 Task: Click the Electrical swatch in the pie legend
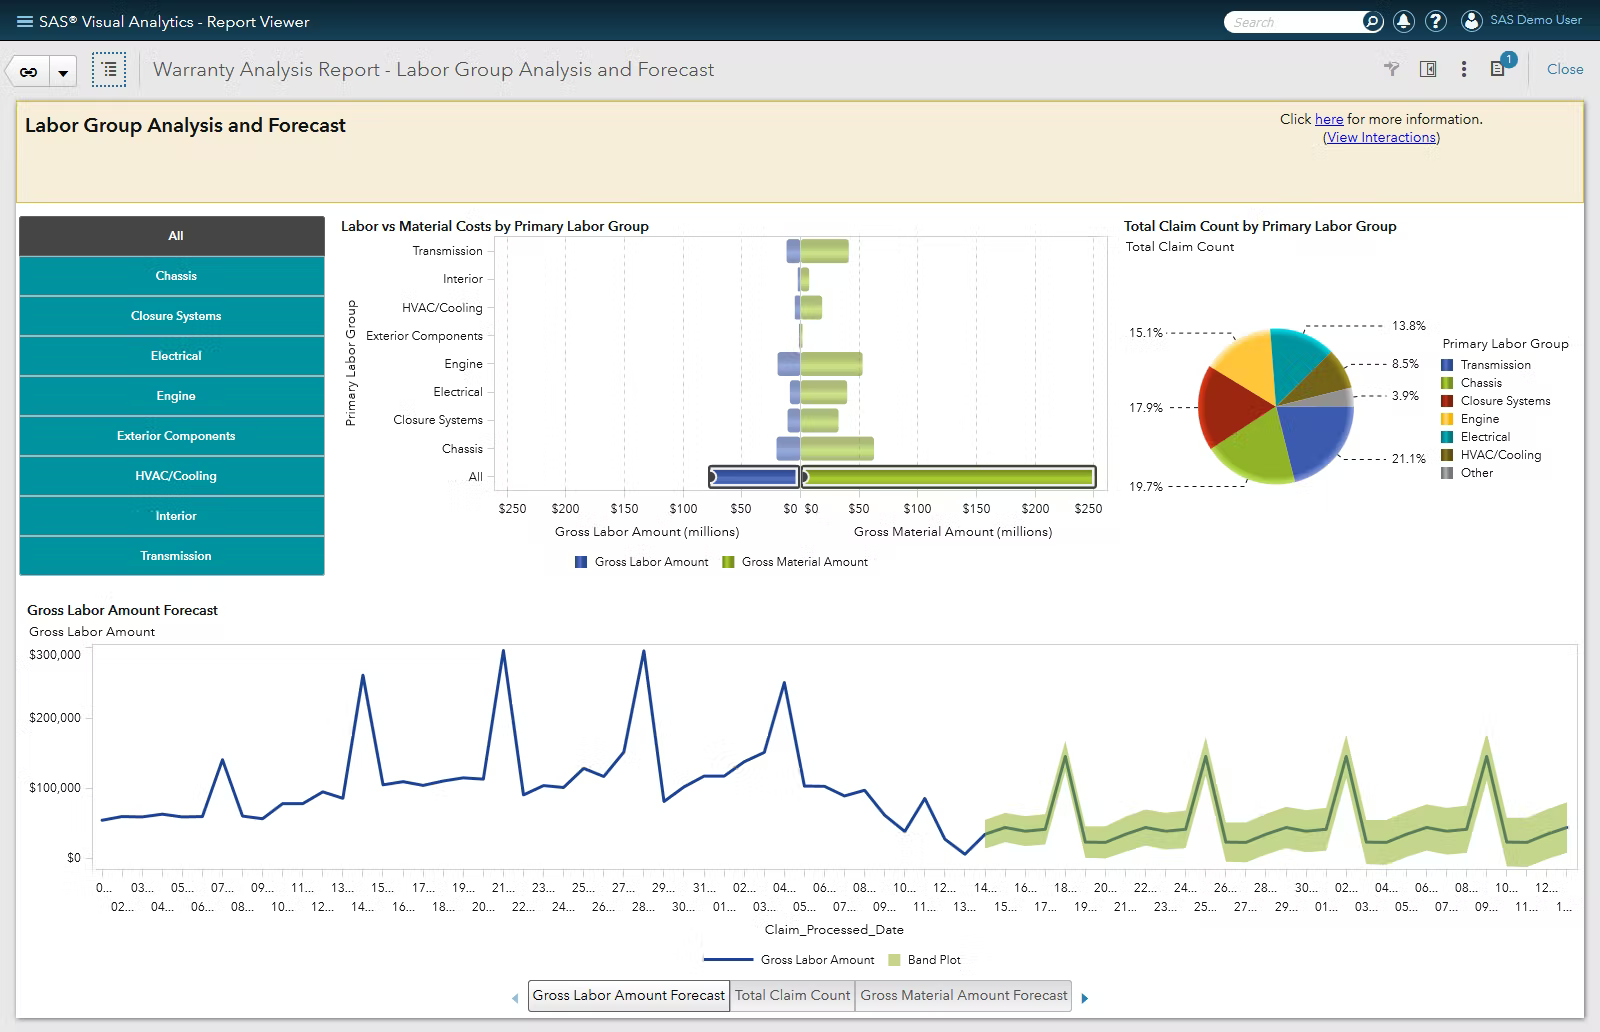coord(1447,437)
